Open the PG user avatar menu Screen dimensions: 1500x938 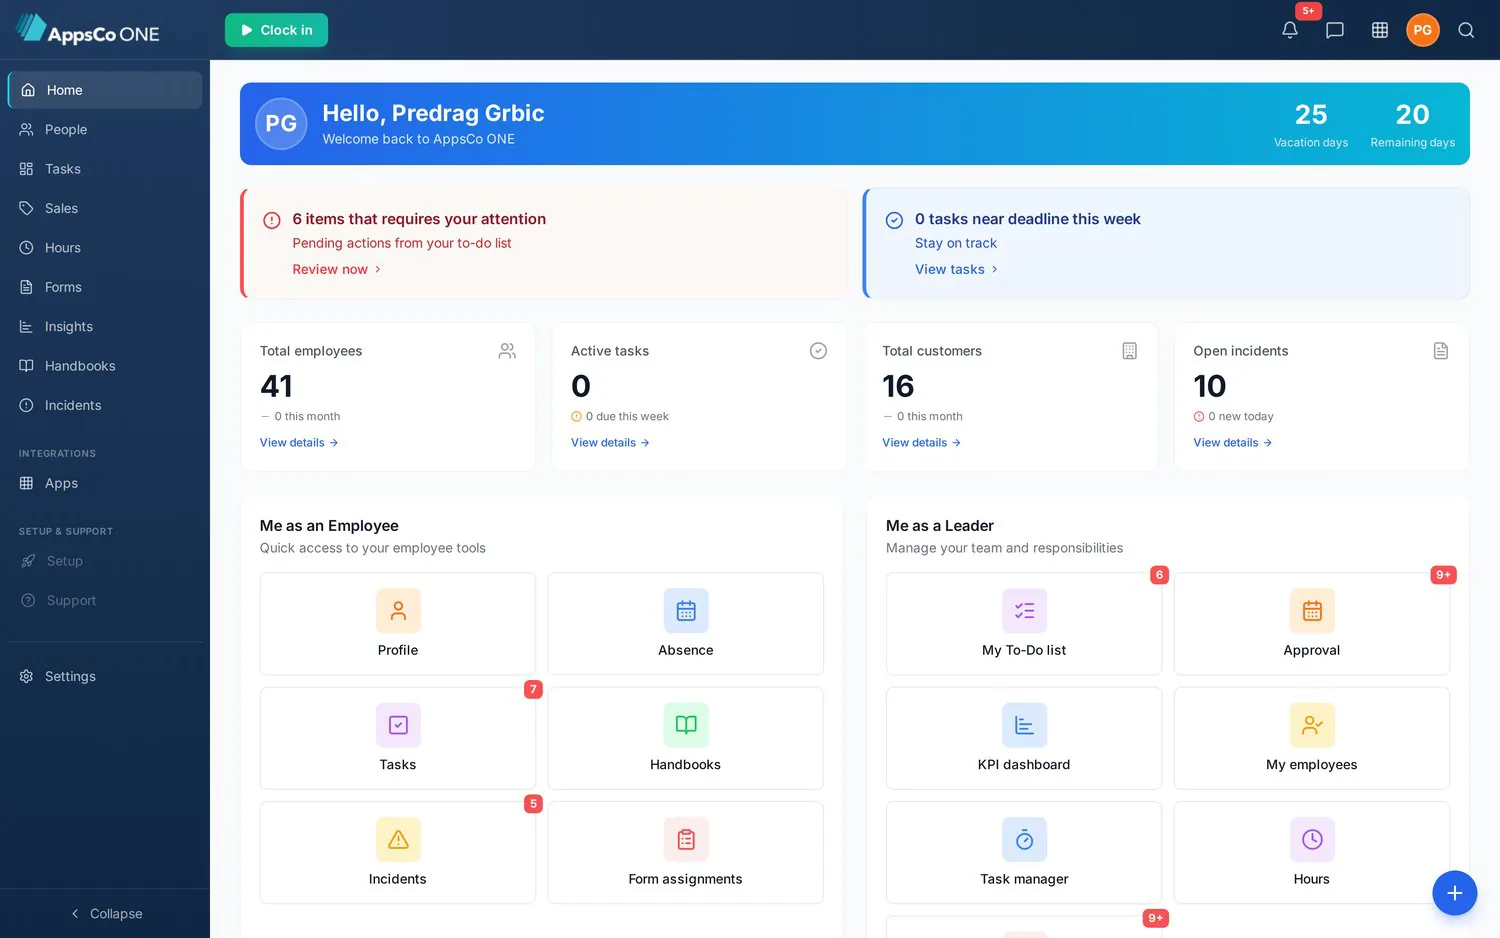pyautogui.click(x=1423, y=30)
